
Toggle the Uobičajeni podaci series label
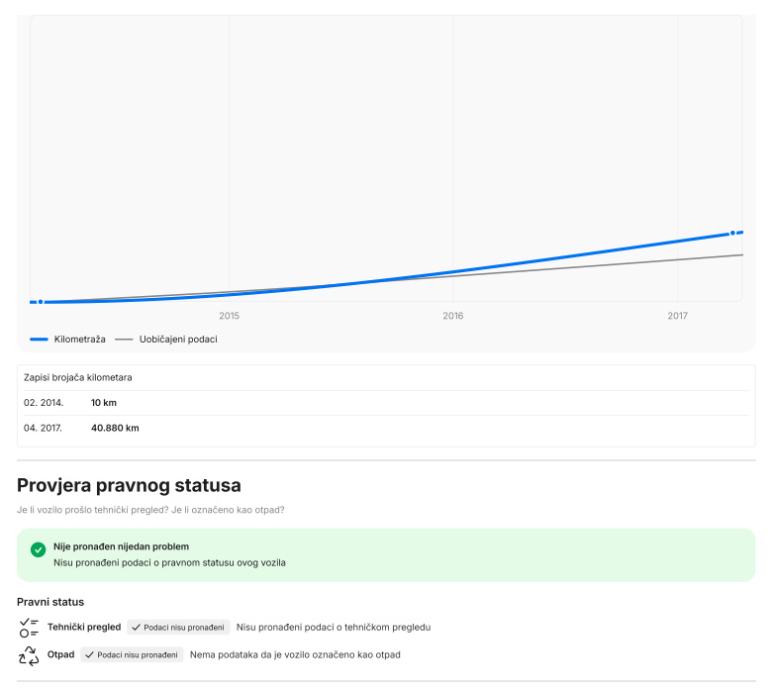(x=177, y=339)
